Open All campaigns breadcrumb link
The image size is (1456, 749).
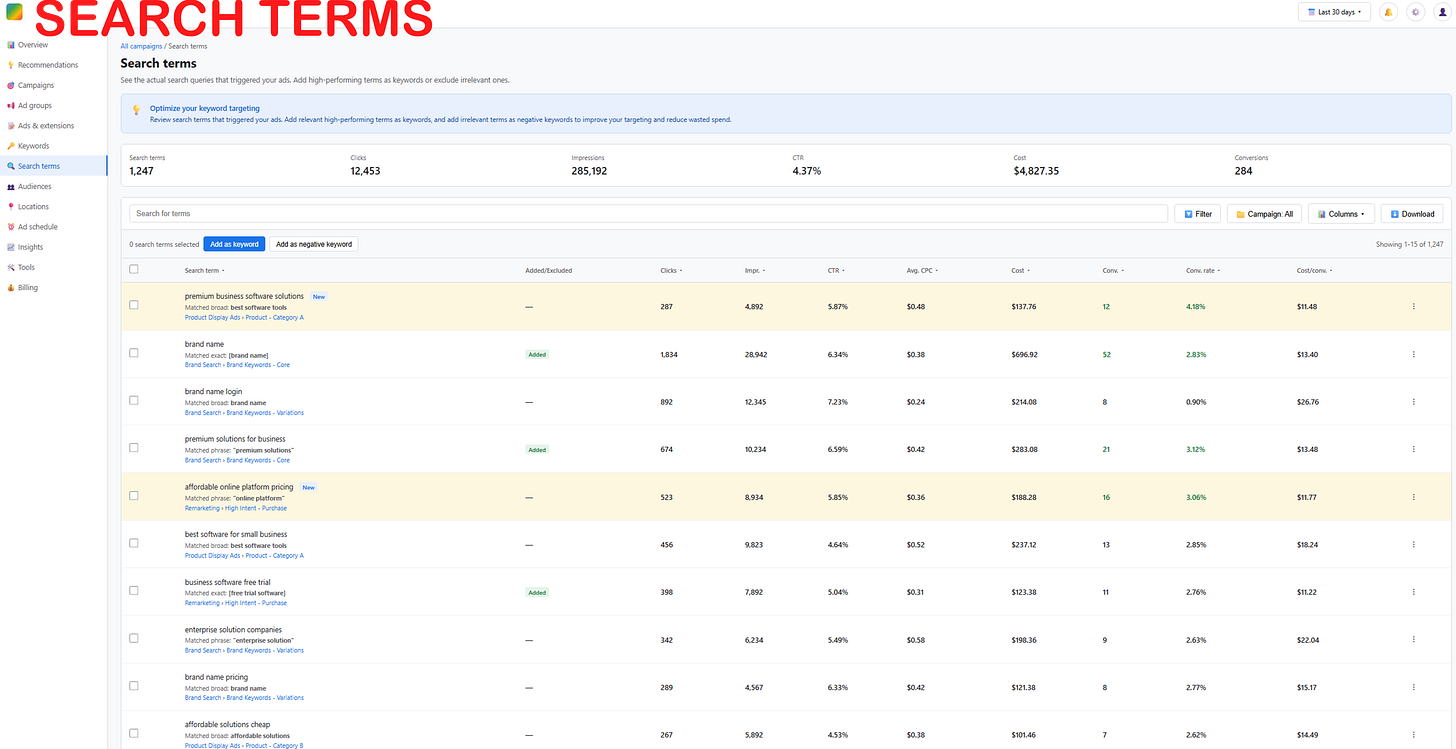[x=141, y=46]
